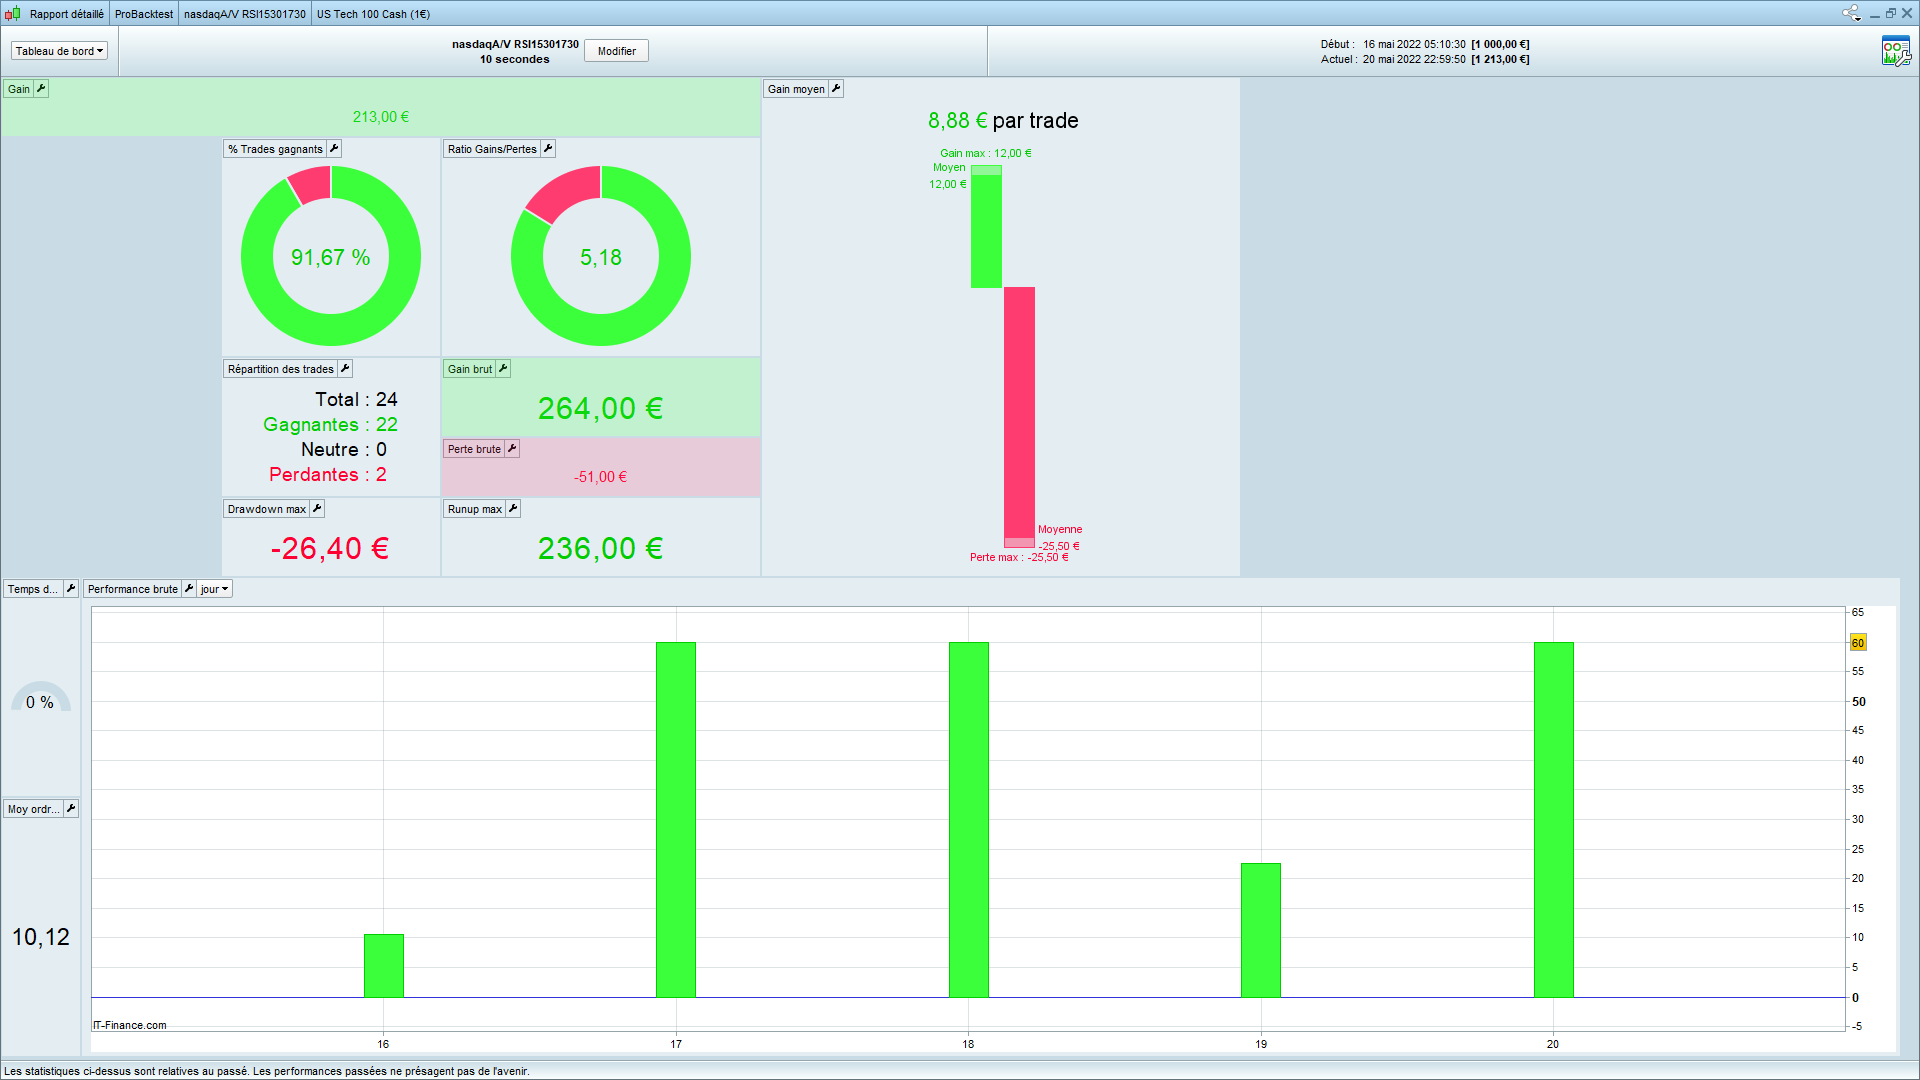Screen dimensions: 1920x1080
Task: Open the report layout icon top right
Action: pyautogui.click(x=1895, y=51)
